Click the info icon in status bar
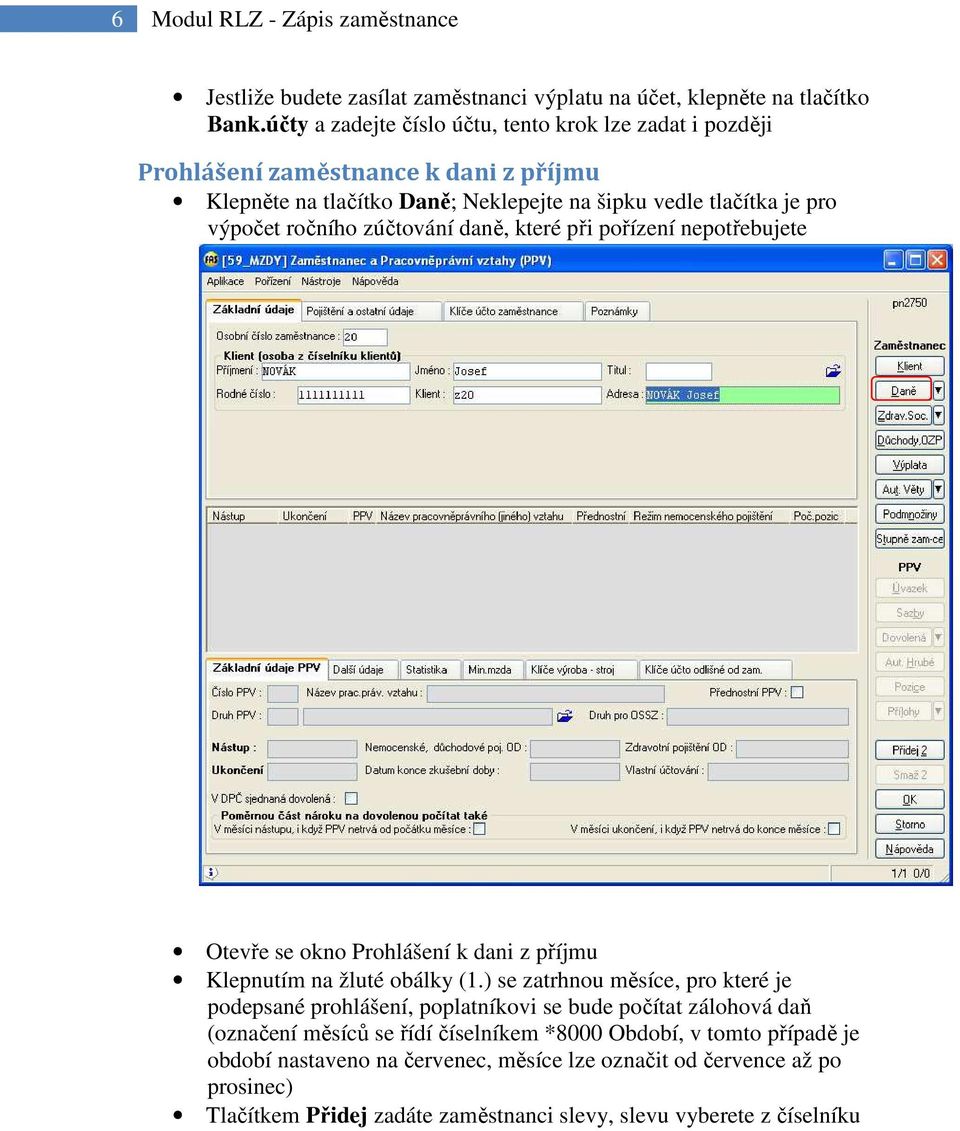The width and height of the screenshot is (960, 1131). point(211,873)
